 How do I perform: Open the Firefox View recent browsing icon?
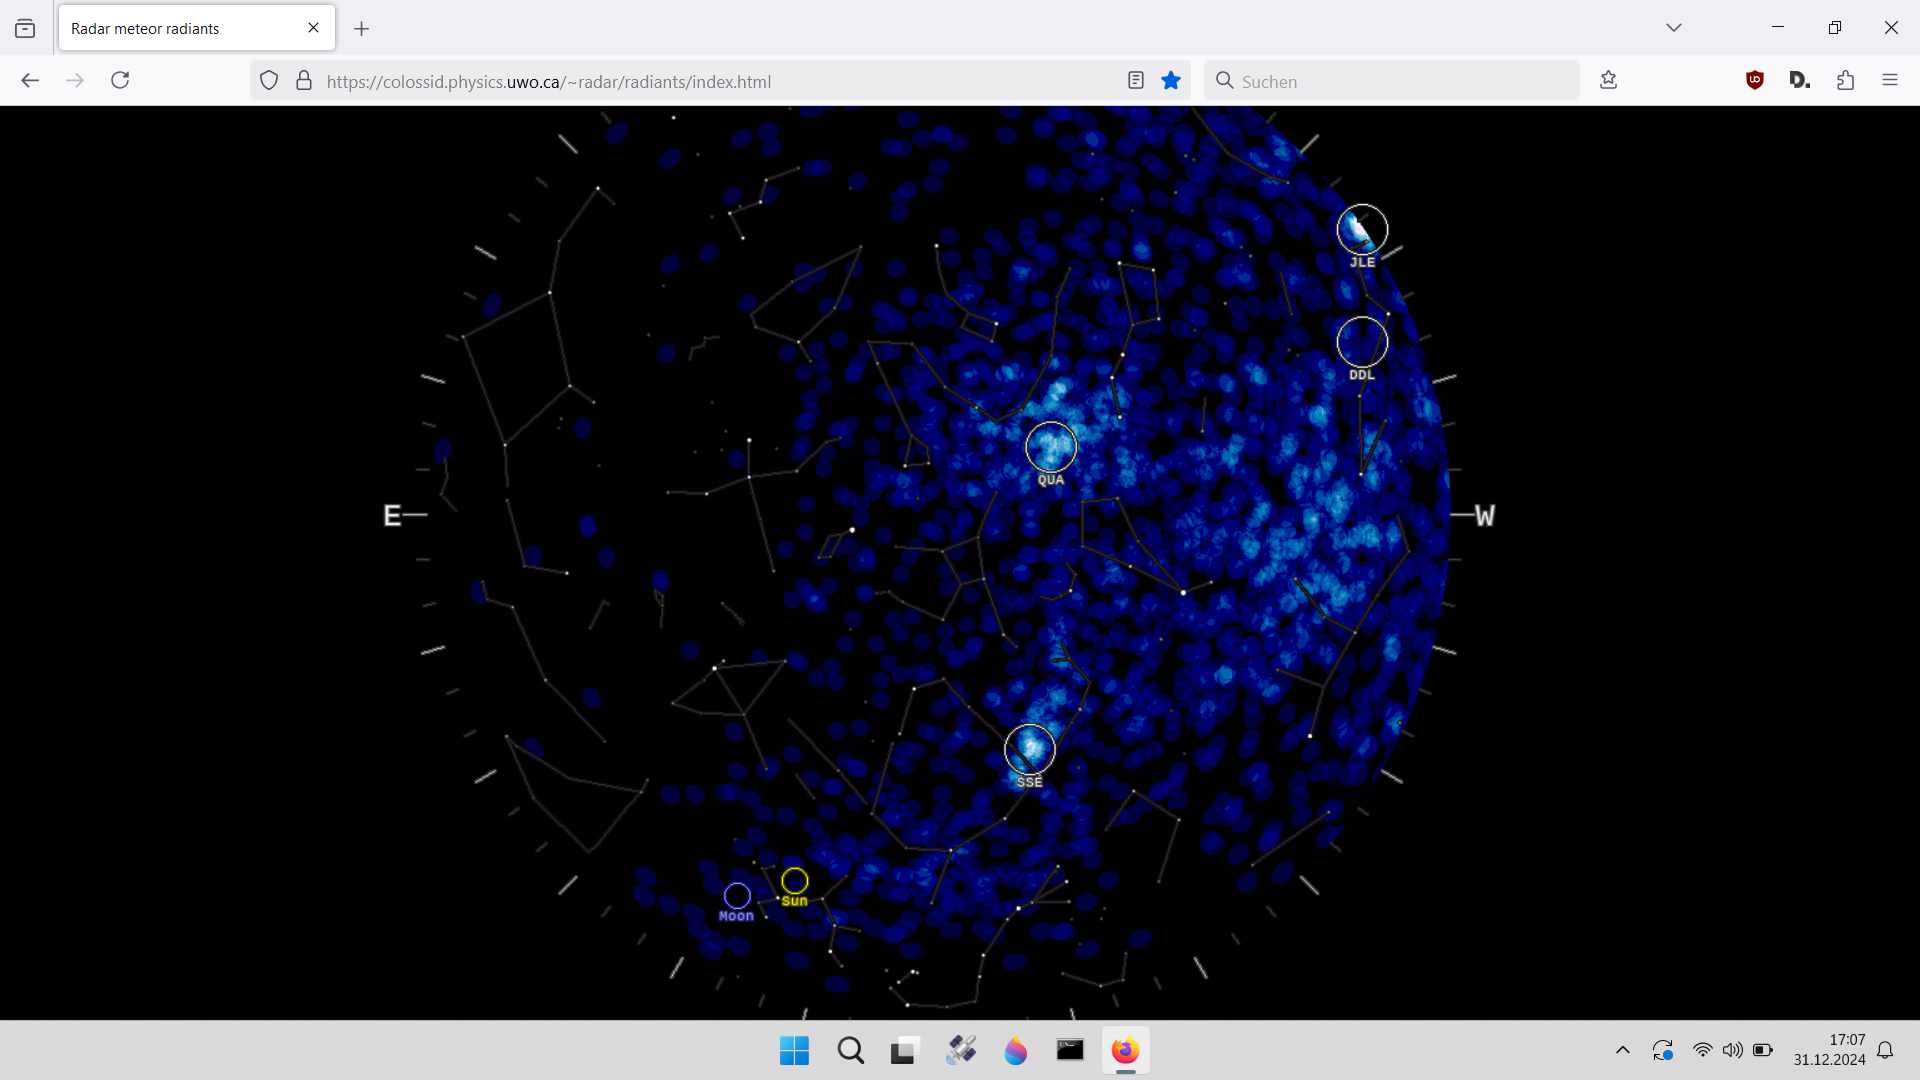click(x=25, y=29)
